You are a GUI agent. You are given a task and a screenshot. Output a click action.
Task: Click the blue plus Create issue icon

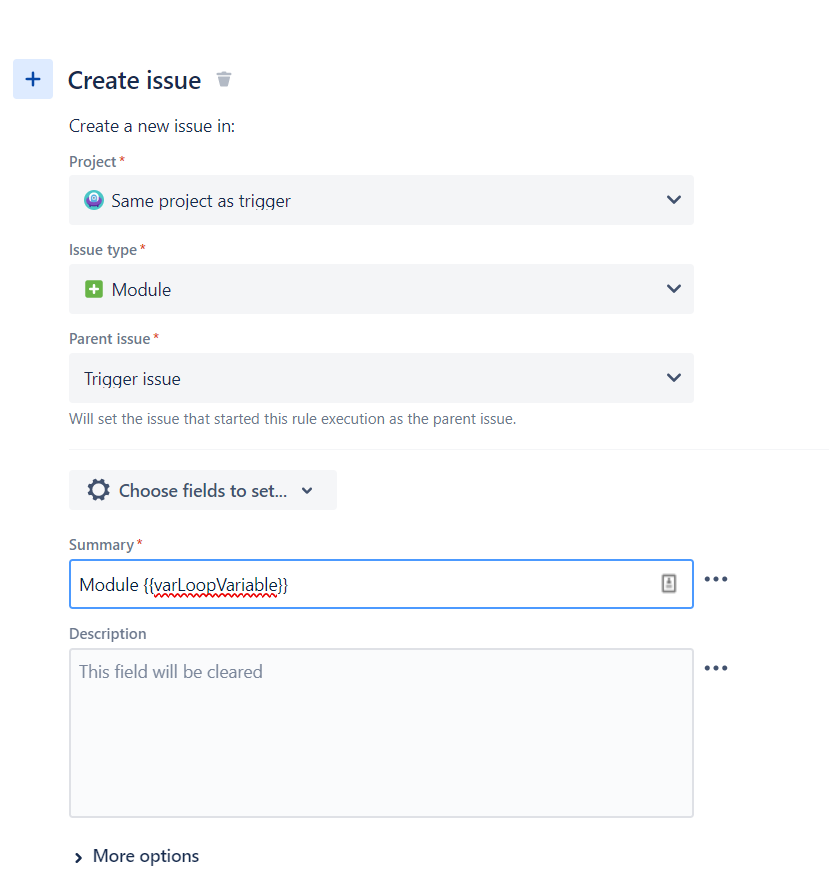[33, 79]
